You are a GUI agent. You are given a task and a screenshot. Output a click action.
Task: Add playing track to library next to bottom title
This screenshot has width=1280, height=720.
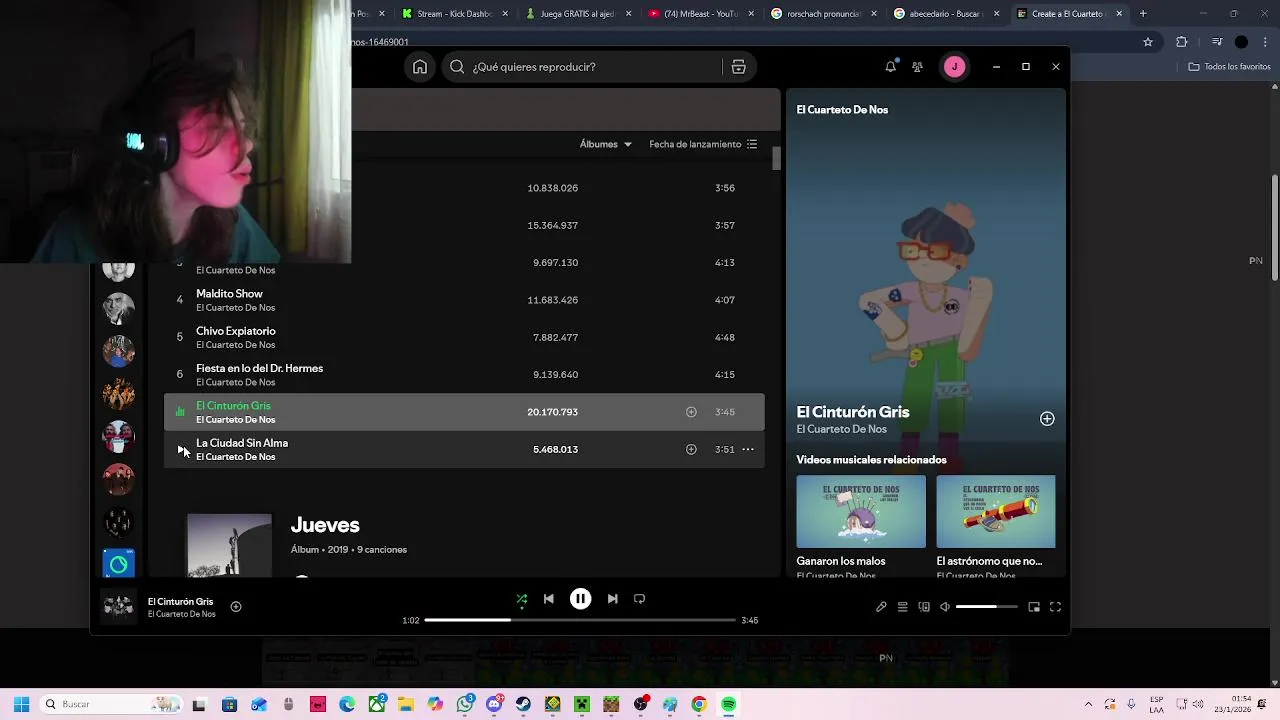click(236, 606)
